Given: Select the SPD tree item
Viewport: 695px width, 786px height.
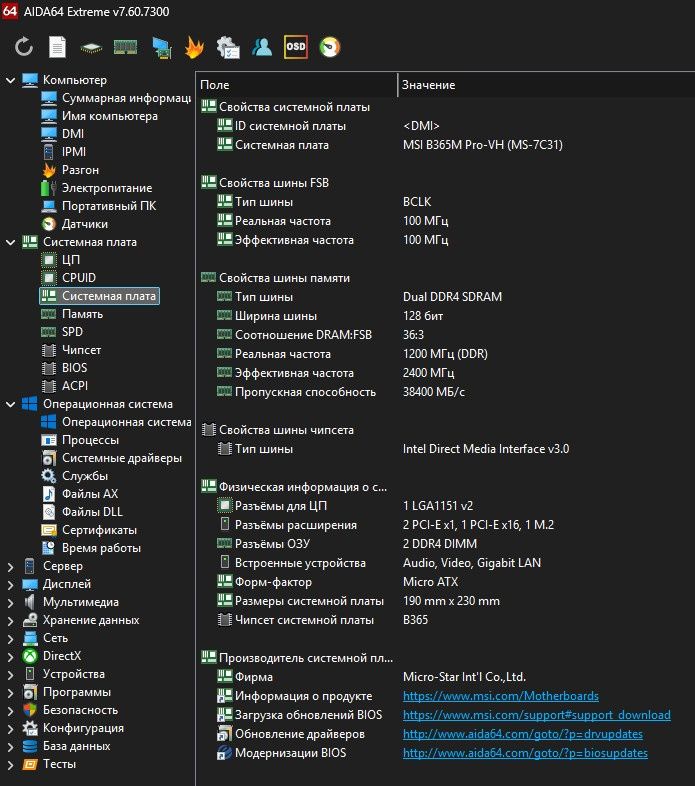Looking at the screenshot, I should tap(62, 332).
